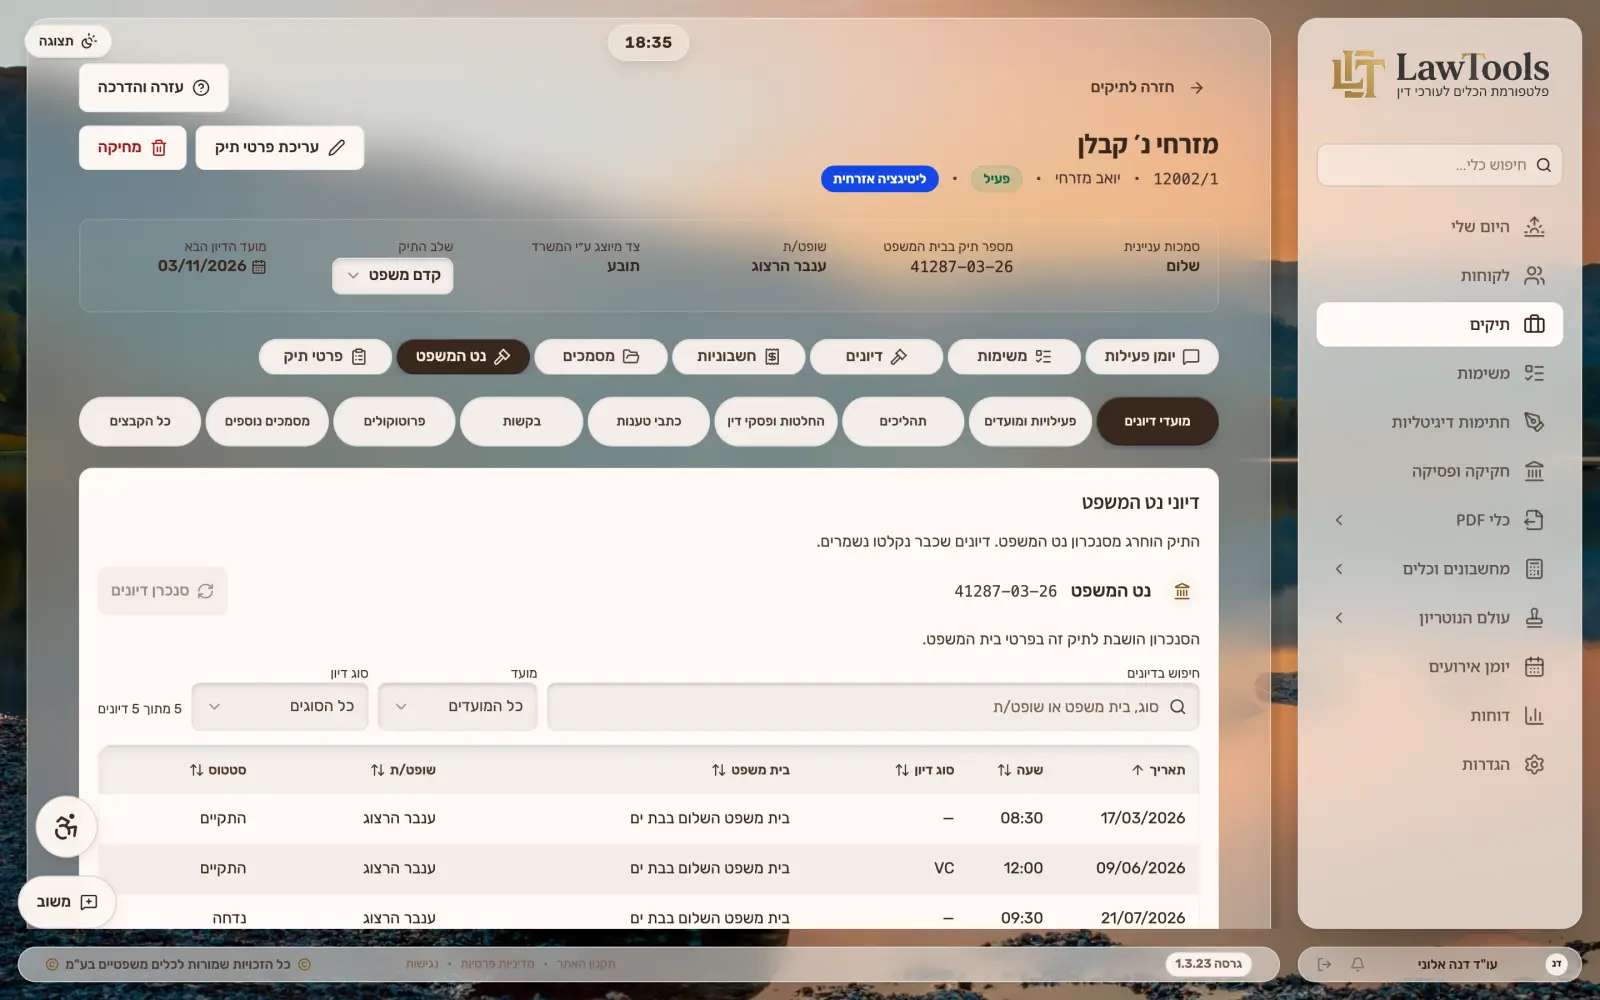
Task: Click the logout icon in bottom bar
Action: (x=1324, y=964)
